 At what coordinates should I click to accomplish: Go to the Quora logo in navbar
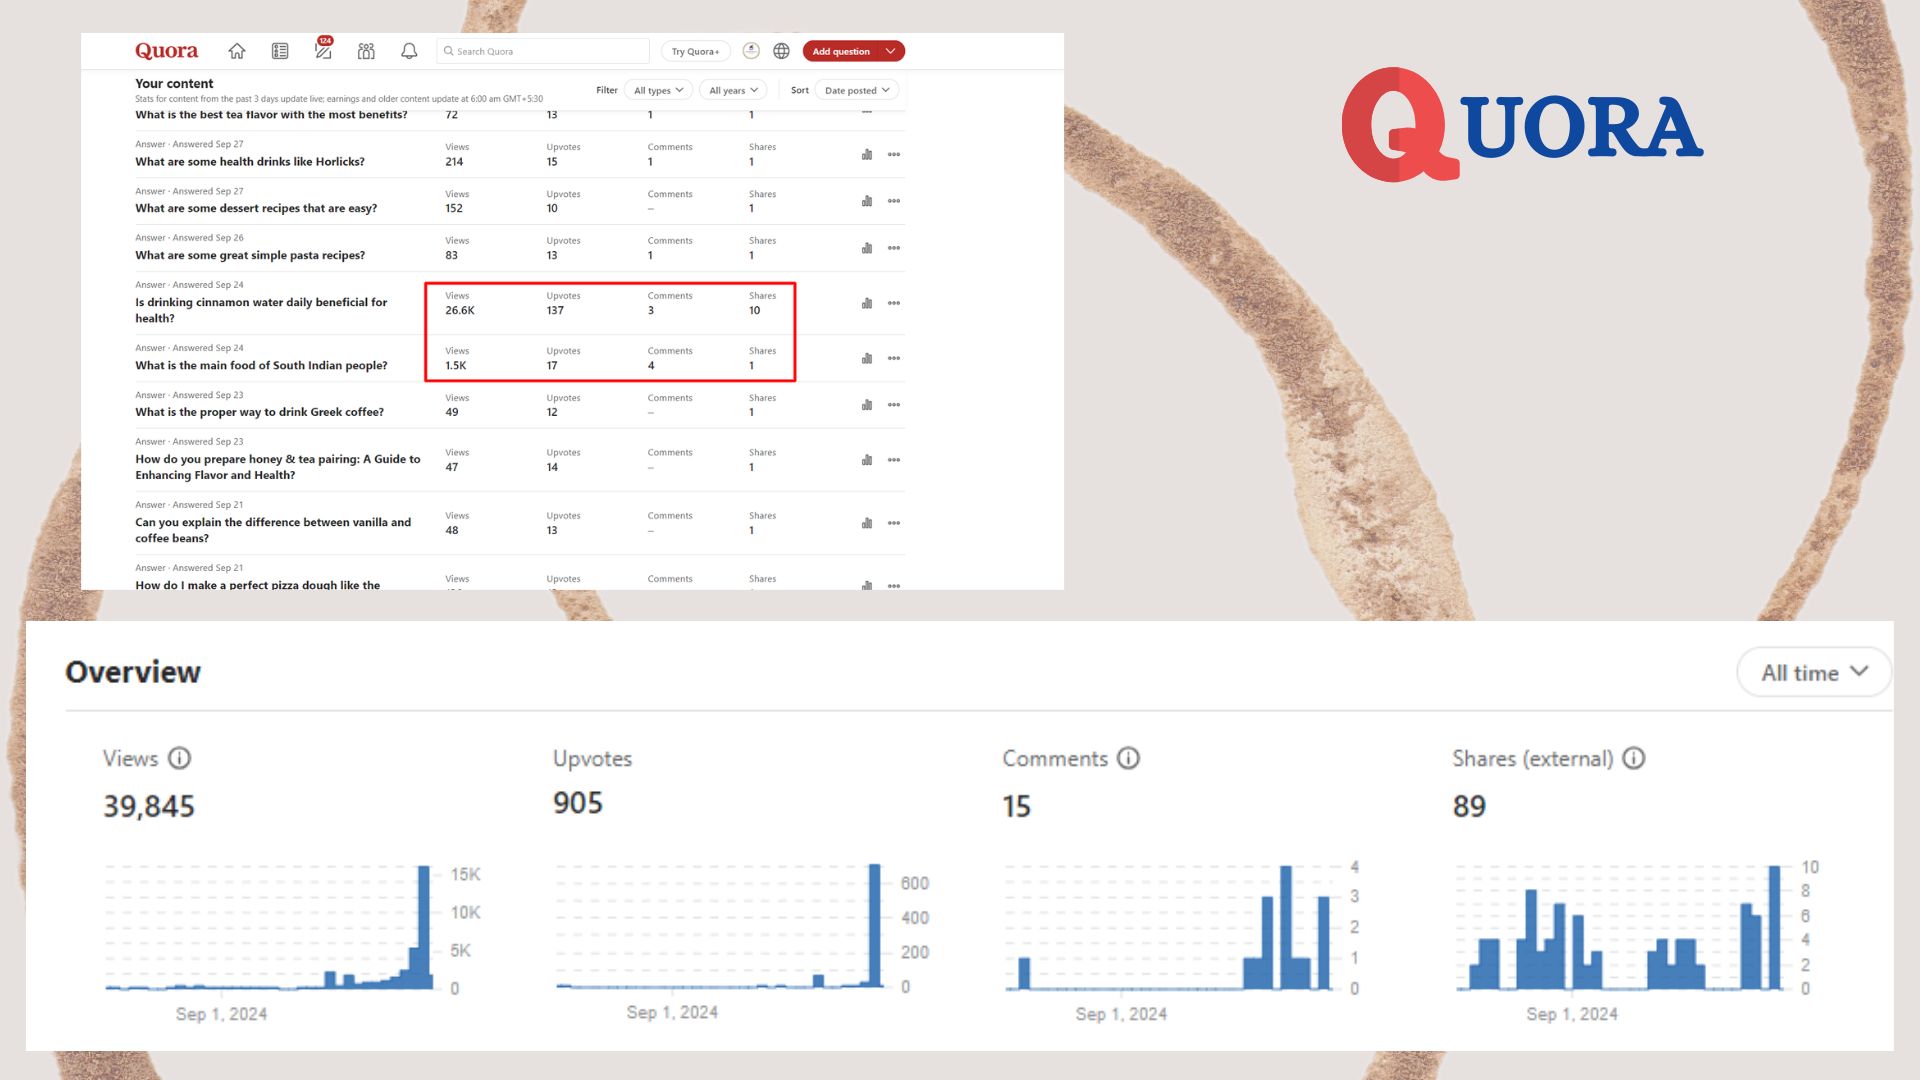pos(166,51)
